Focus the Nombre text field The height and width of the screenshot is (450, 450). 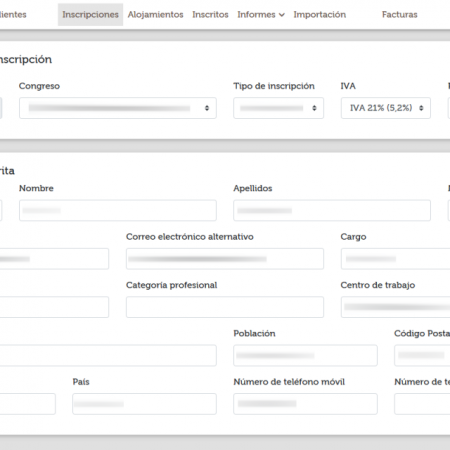(118, 210)
